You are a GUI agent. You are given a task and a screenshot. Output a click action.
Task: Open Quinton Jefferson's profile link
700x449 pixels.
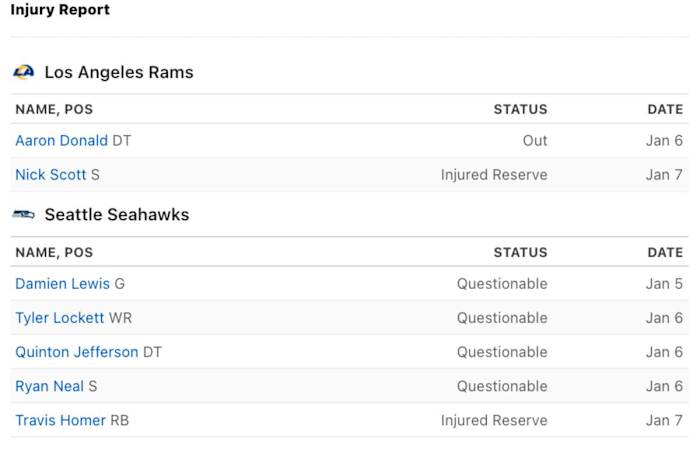[x=77, y=352]
